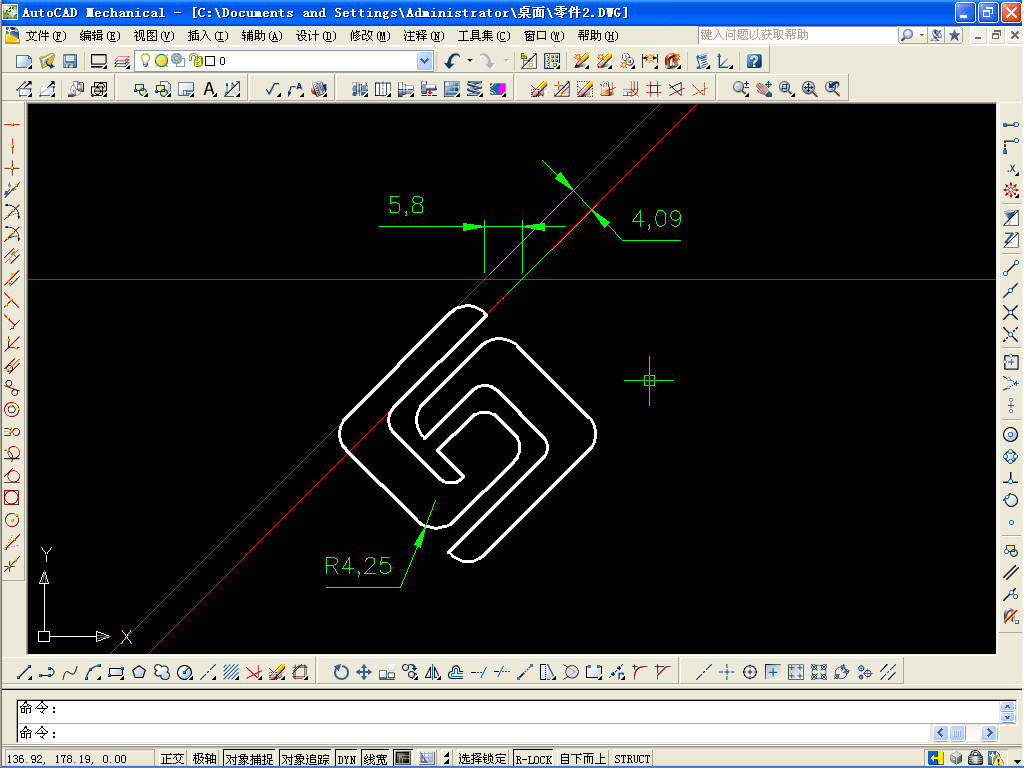Select the Line tool in draw toolbar
This screenshot has width=1024, height=768.
click(x=24, y=672)
